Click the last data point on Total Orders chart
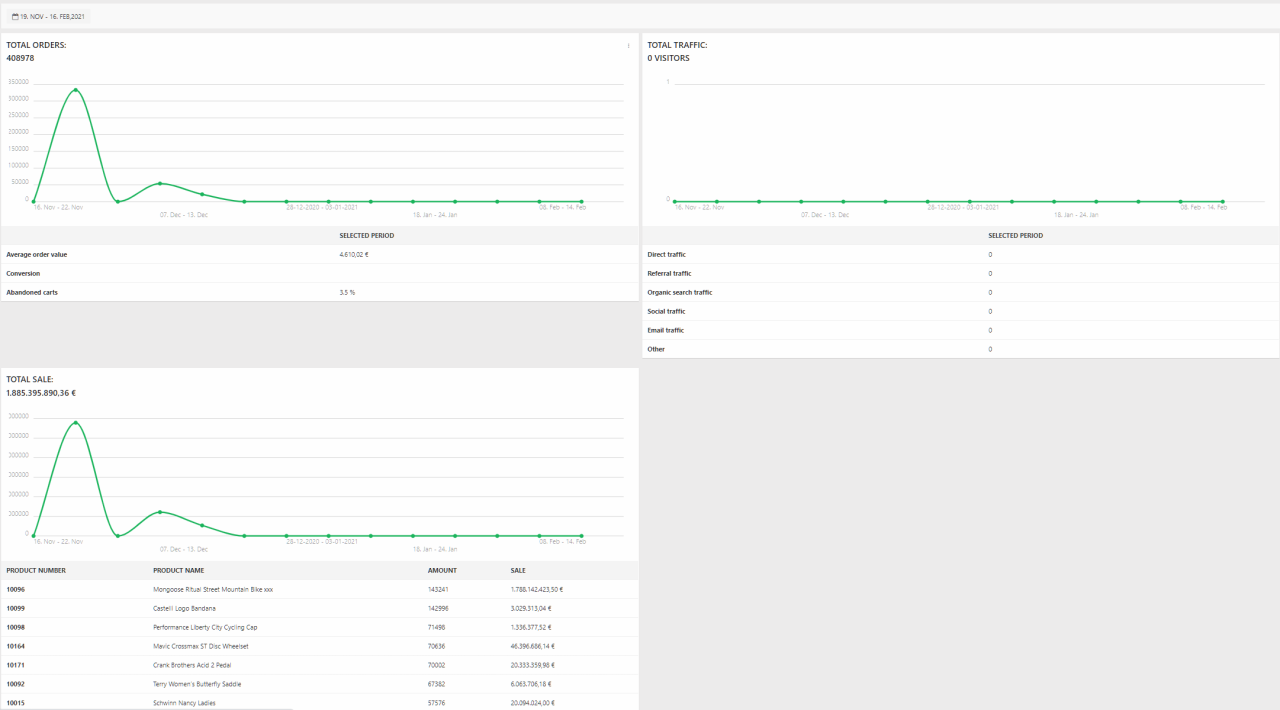The height and width of the screenshot is (710, 1280). [581, 201]
